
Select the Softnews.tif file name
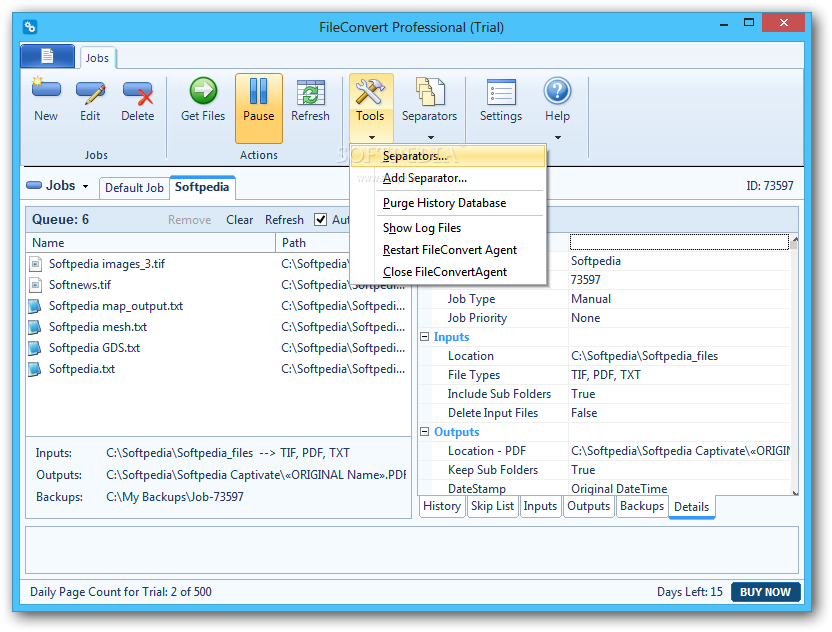(80, 285)
